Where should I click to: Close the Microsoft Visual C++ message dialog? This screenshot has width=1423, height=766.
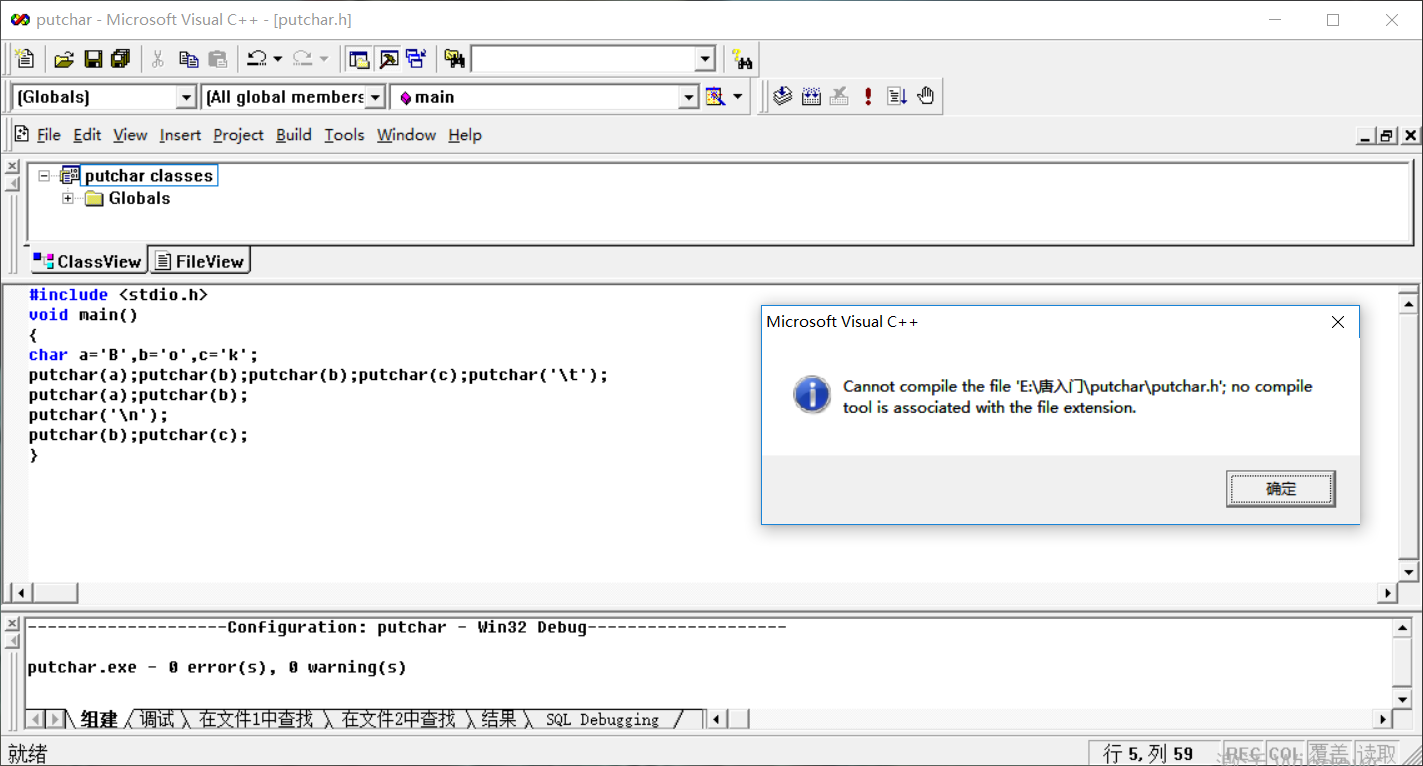pyautogui.click(x=1338, y=322)
